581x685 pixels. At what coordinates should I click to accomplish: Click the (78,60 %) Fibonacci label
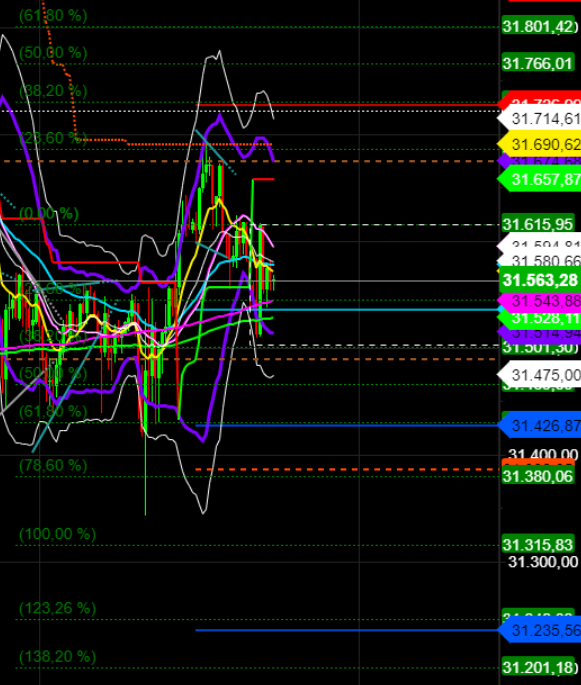53,466
